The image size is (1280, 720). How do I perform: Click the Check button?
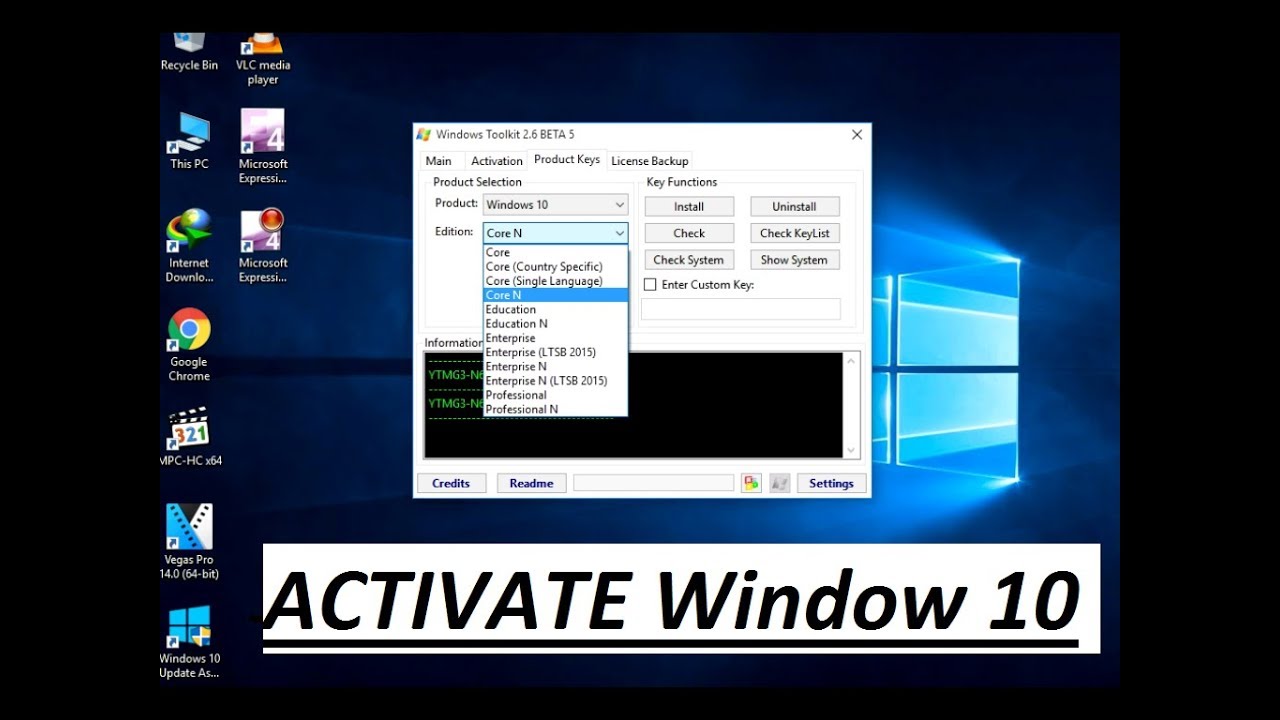point(689,233)
